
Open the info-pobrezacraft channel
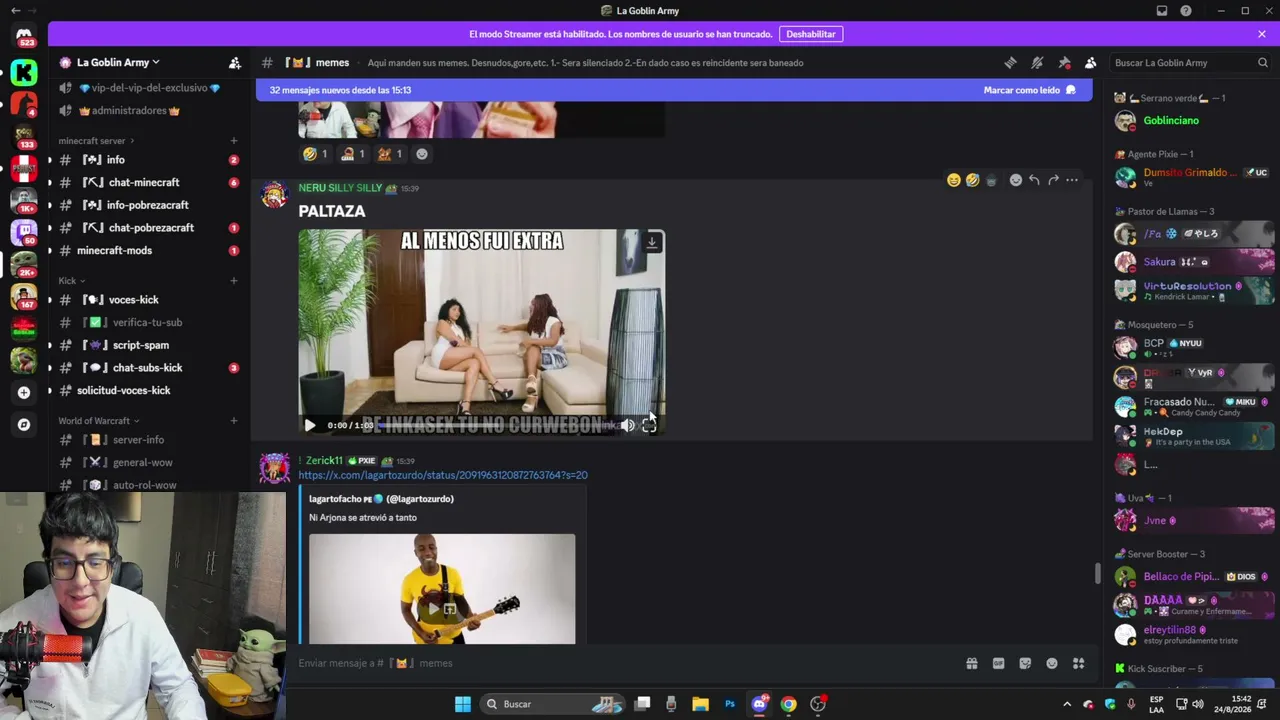coord(148,205)
